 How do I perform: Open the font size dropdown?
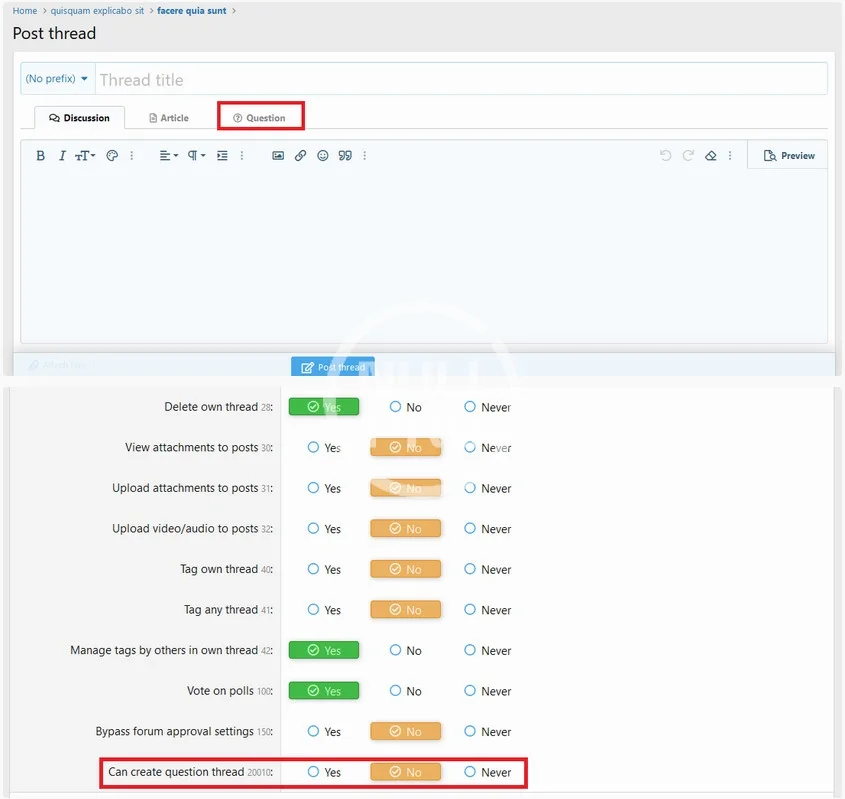[85, 156]
